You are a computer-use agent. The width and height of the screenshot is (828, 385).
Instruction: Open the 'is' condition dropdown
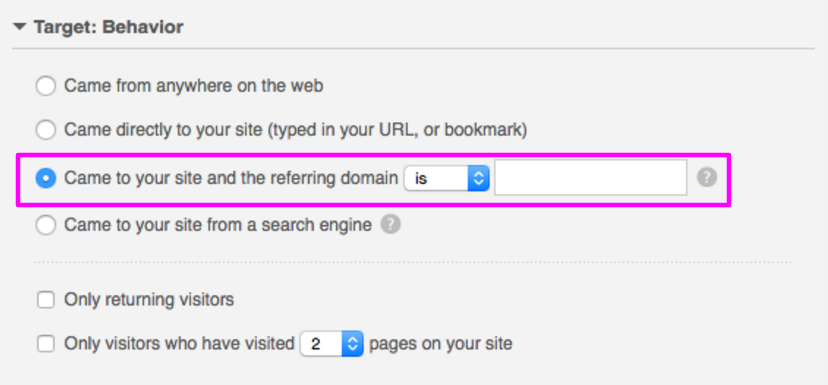[x=447, y=179]
